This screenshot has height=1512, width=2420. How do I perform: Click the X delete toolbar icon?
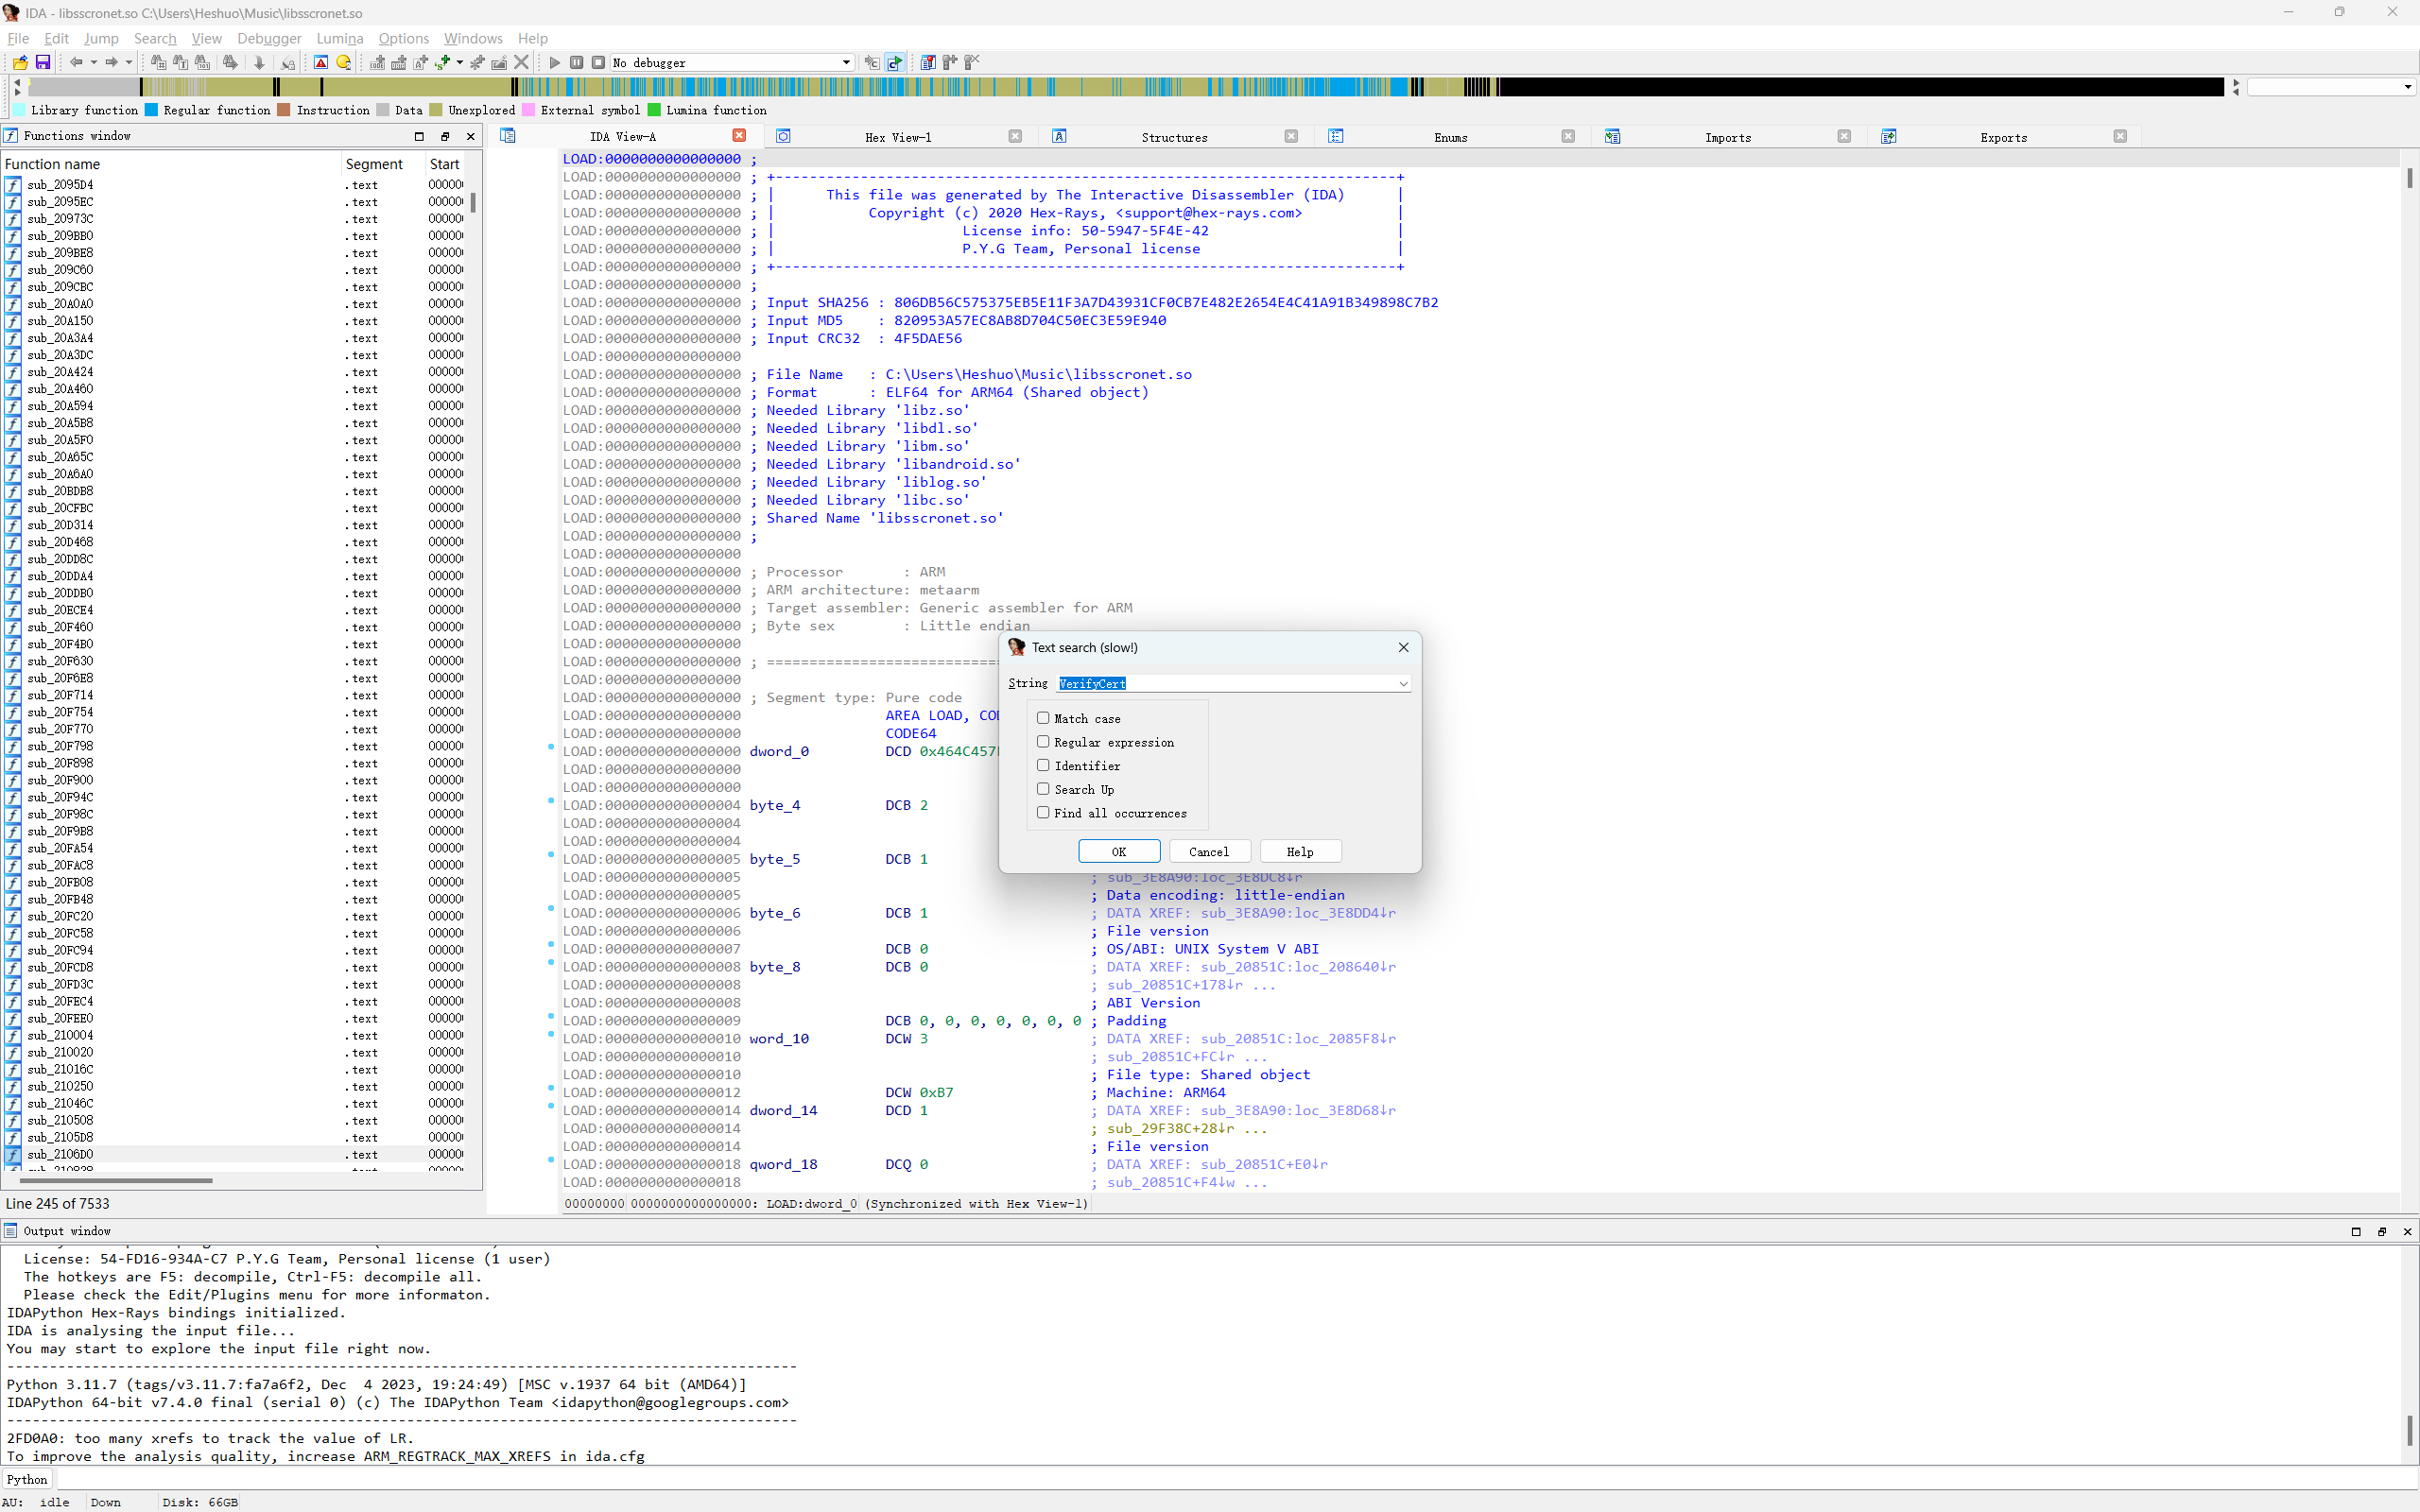pos(521,62)
